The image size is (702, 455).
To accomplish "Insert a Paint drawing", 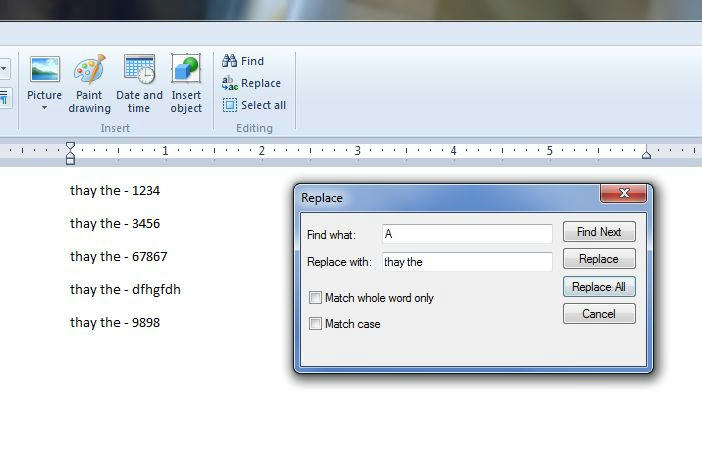I will 90,84.
